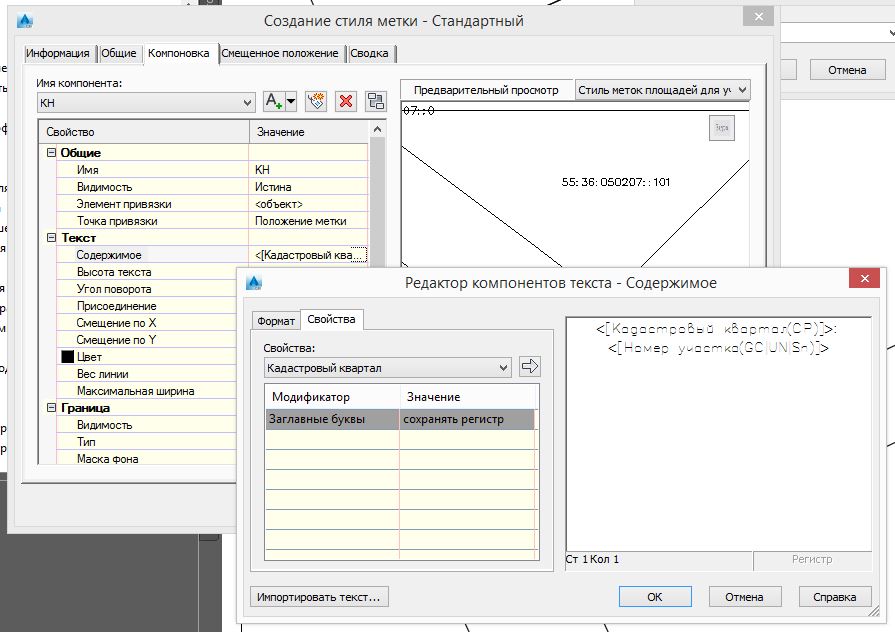Image resolution: width=895 pixels, height=632 pixels.
Task: Click the Предварительный просмотр label
Action: (x=486, y=90)
